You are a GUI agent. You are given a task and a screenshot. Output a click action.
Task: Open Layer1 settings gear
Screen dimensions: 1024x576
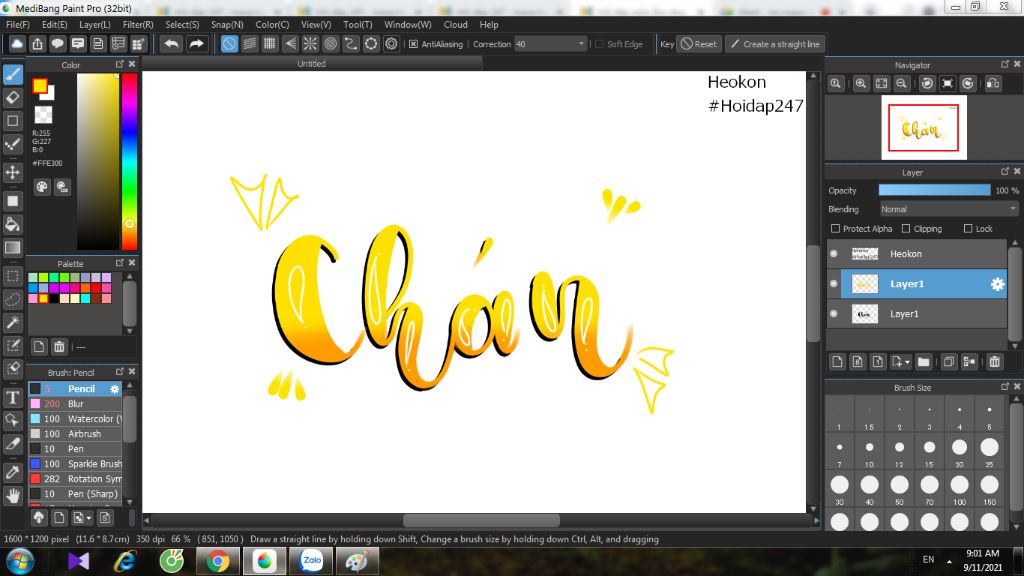pos(997,284)
